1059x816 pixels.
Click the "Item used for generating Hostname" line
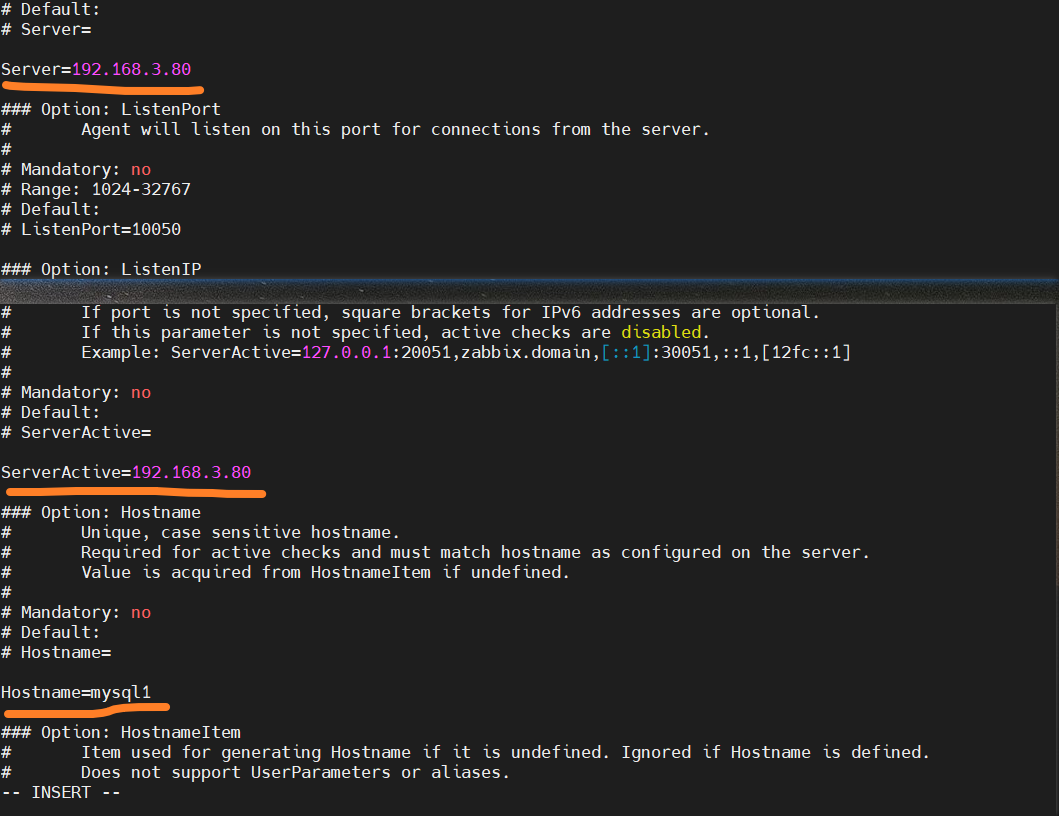click(505, 752)
